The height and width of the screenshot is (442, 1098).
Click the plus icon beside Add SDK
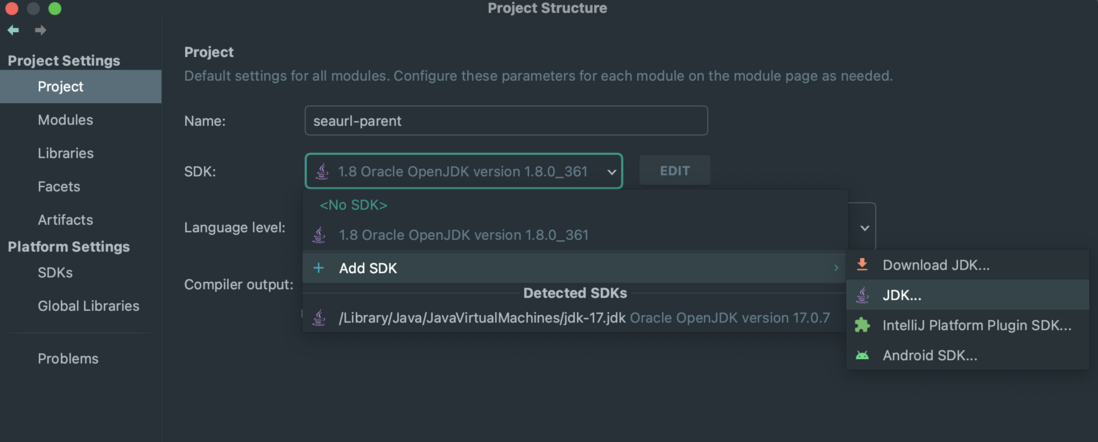(x=319, y=268)
